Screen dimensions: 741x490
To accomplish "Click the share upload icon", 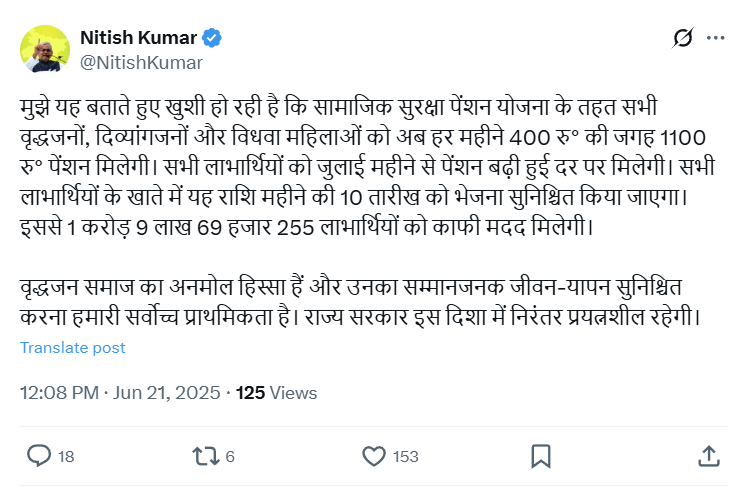I will [708, 456].
